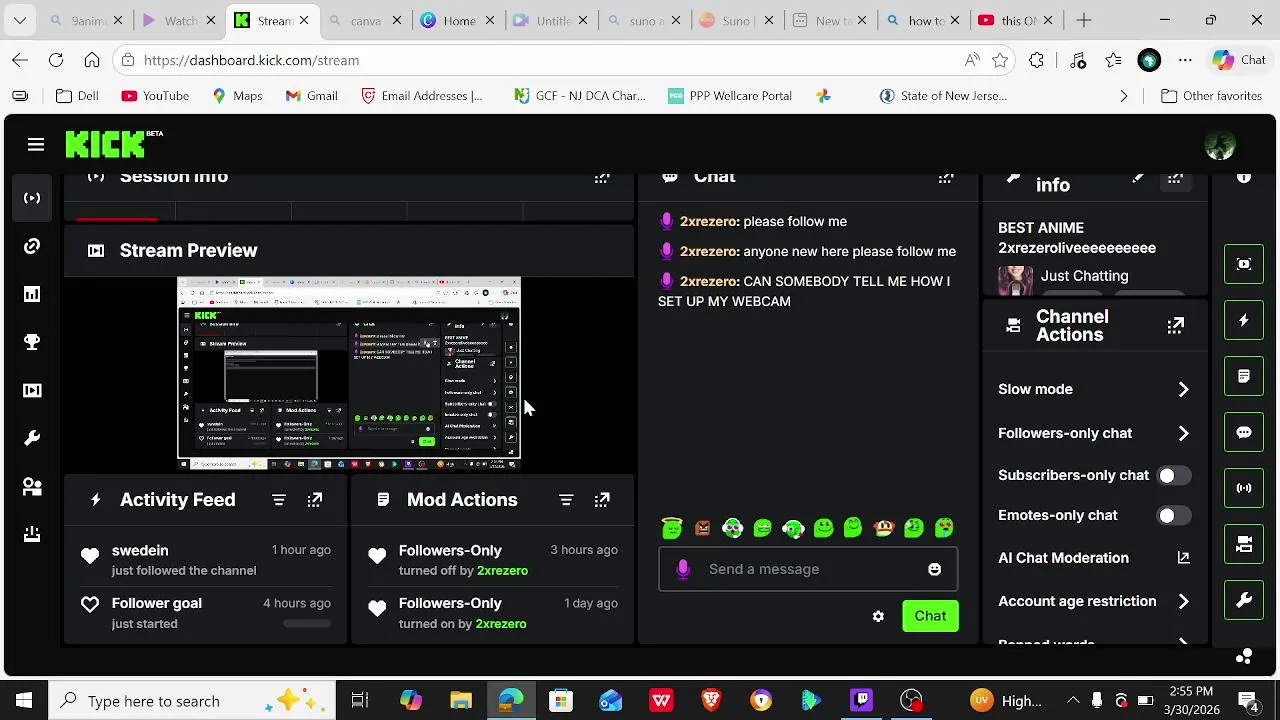Screen dimensions: 1280x720
Task: Toggle Session Info broadcast widget button
Action: click(x=1244, y=488)
